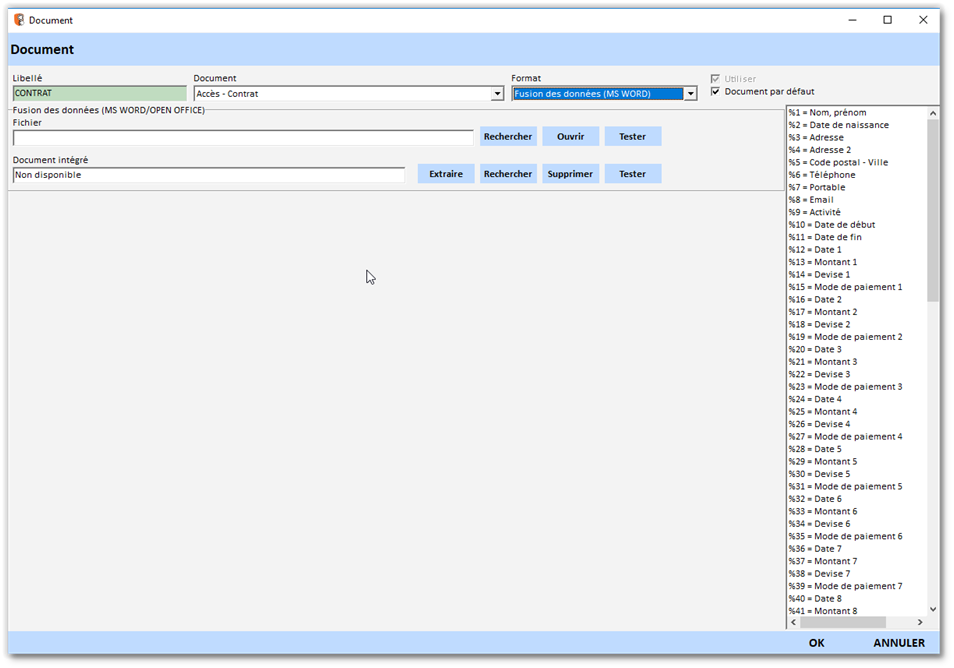Open the Format dropdown arrow
Viewport: 954px width, 668px height.
click(690, 94)
